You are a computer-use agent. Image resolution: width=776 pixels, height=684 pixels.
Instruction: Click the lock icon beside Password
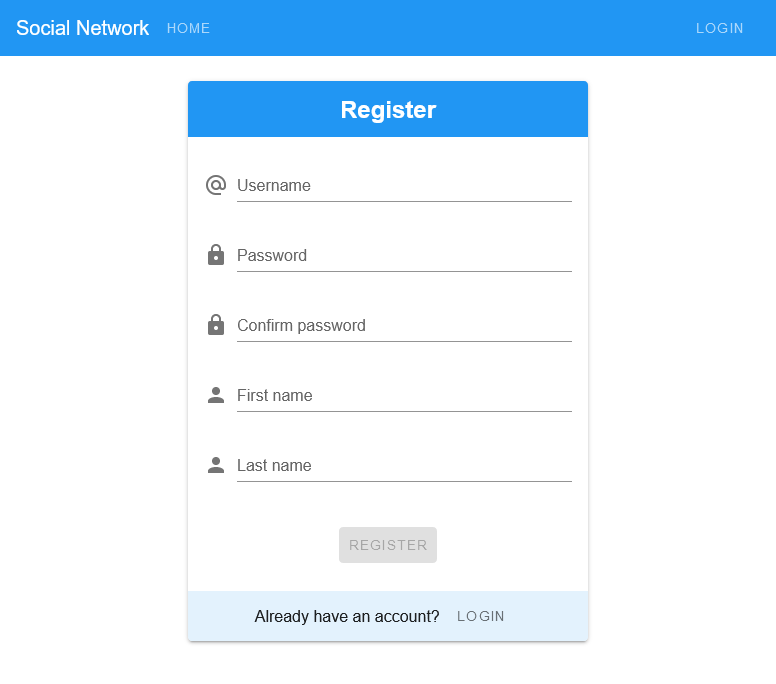coord(216,255)
